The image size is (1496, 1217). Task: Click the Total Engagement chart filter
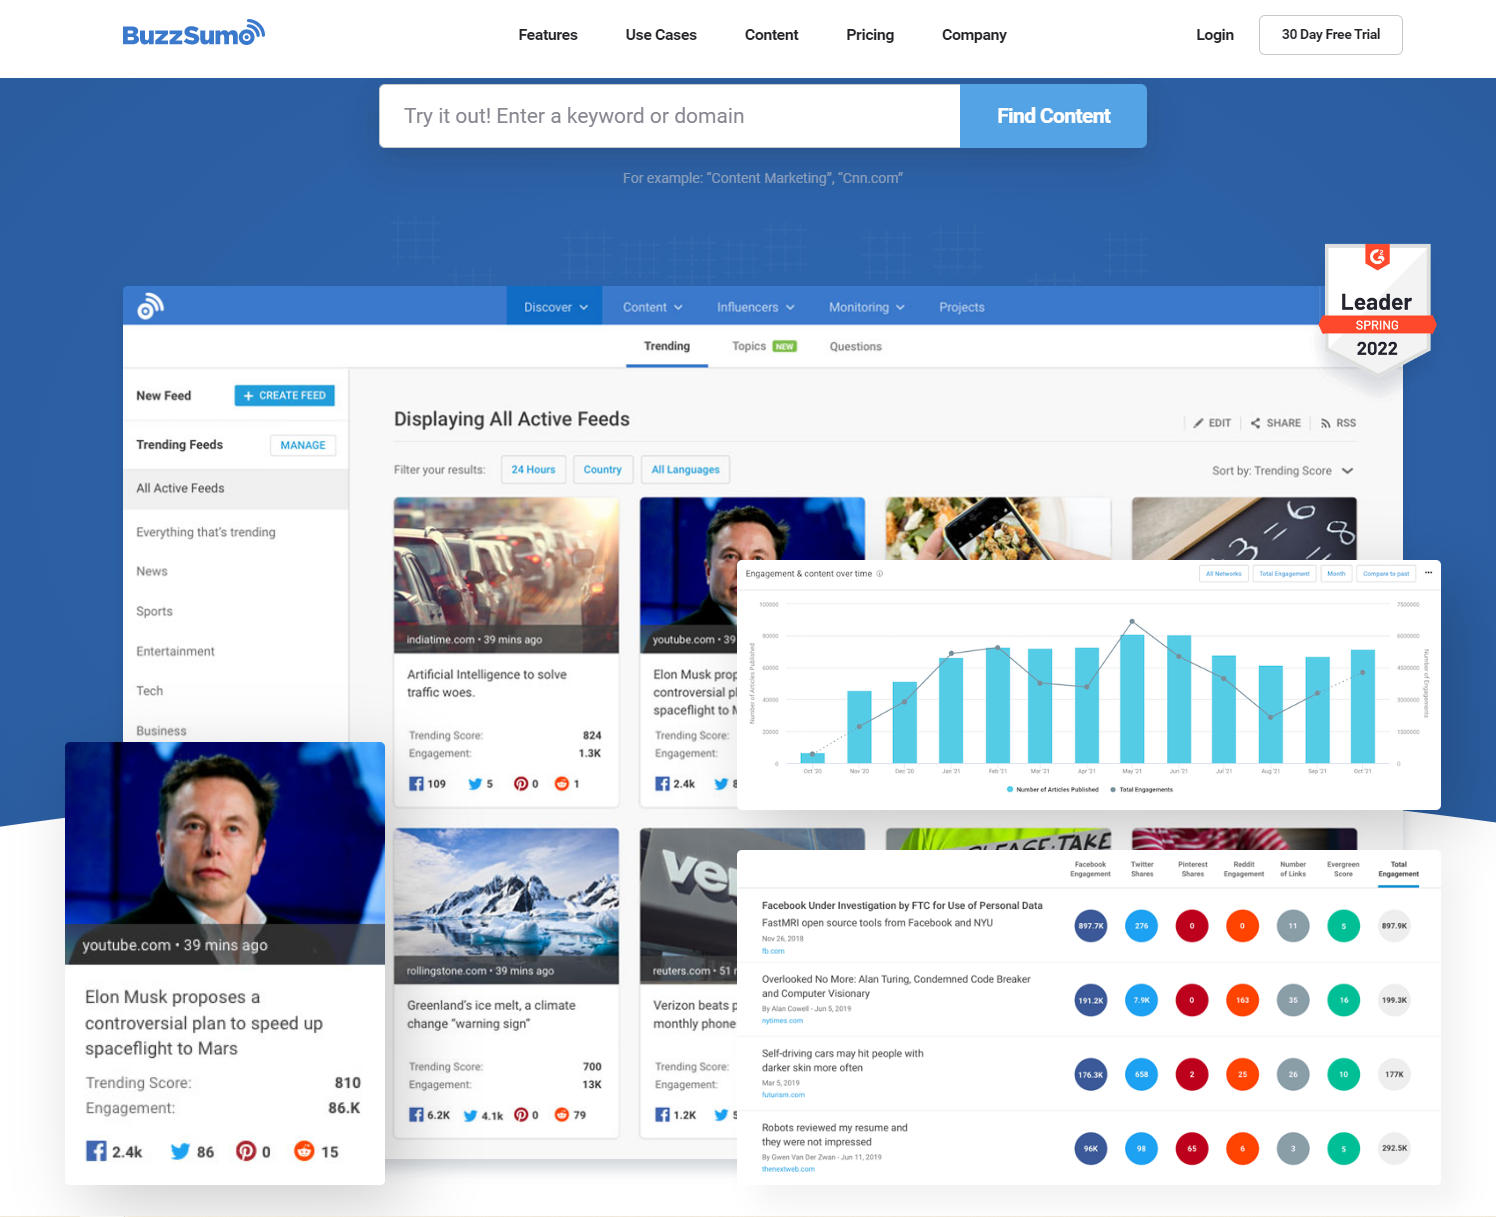pyautogui.click(x=1284, y=574)
